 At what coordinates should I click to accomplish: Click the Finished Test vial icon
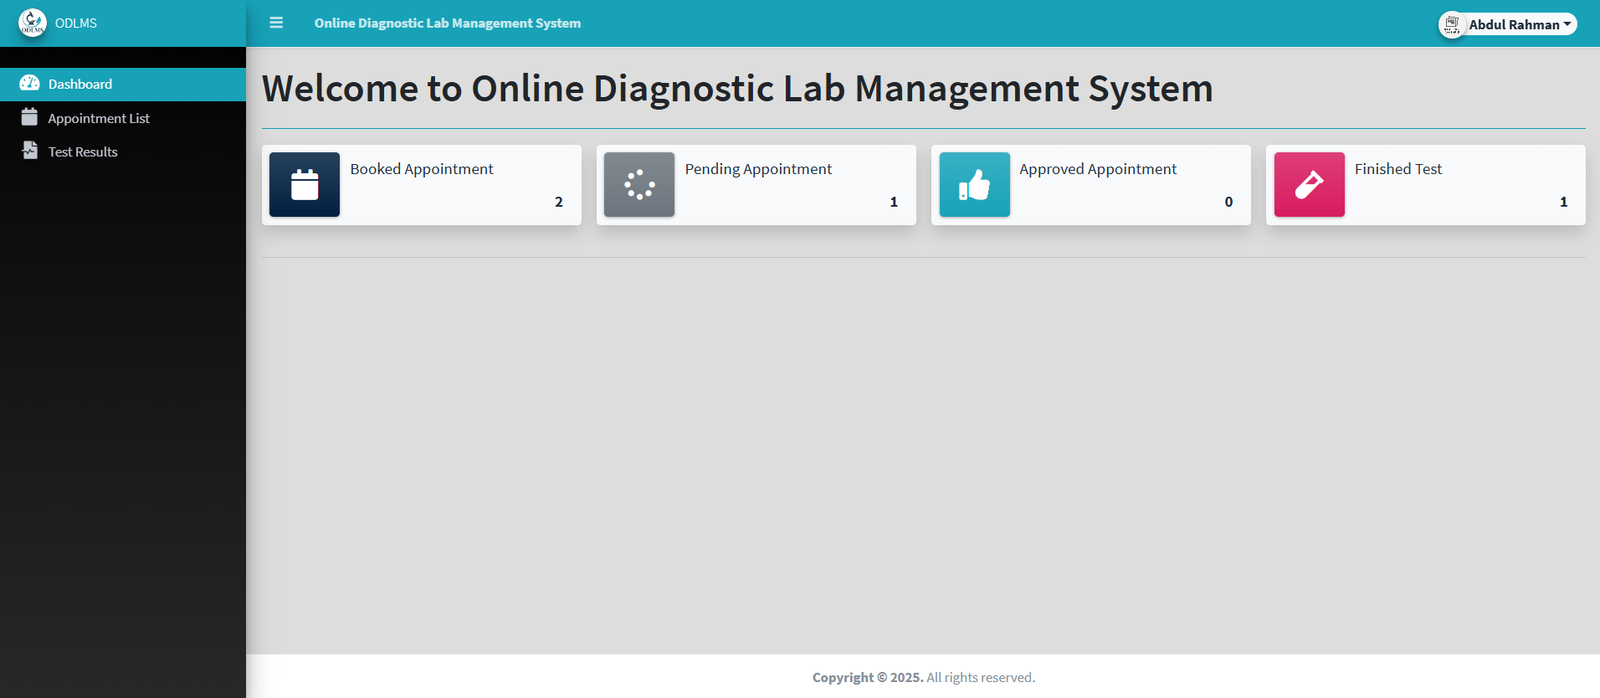(x=1309, y=185)
